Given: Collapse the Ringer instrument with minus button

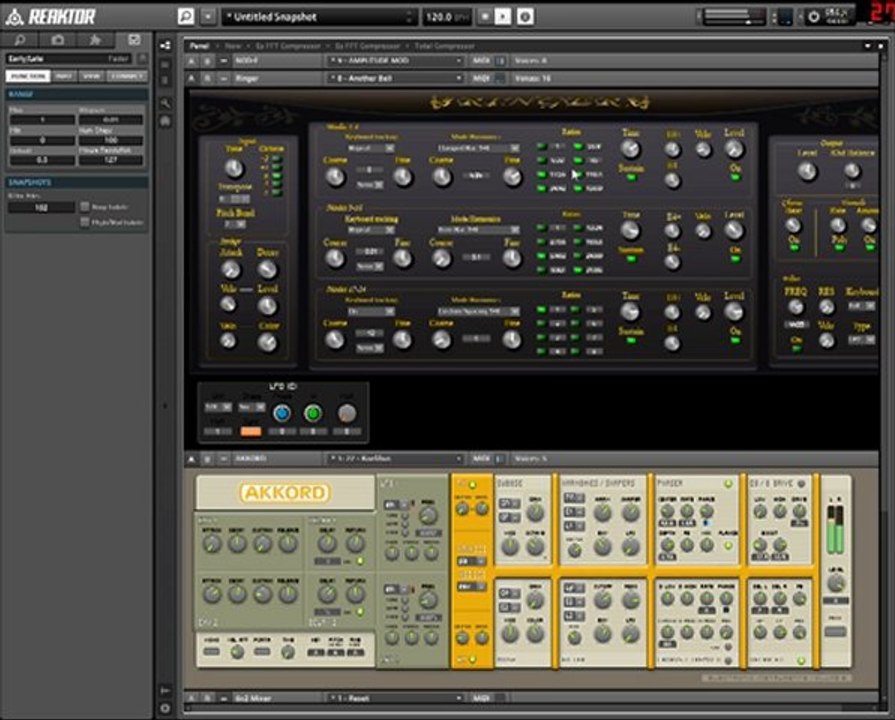Looking at the screenshot, I should (x=223, y=78).
